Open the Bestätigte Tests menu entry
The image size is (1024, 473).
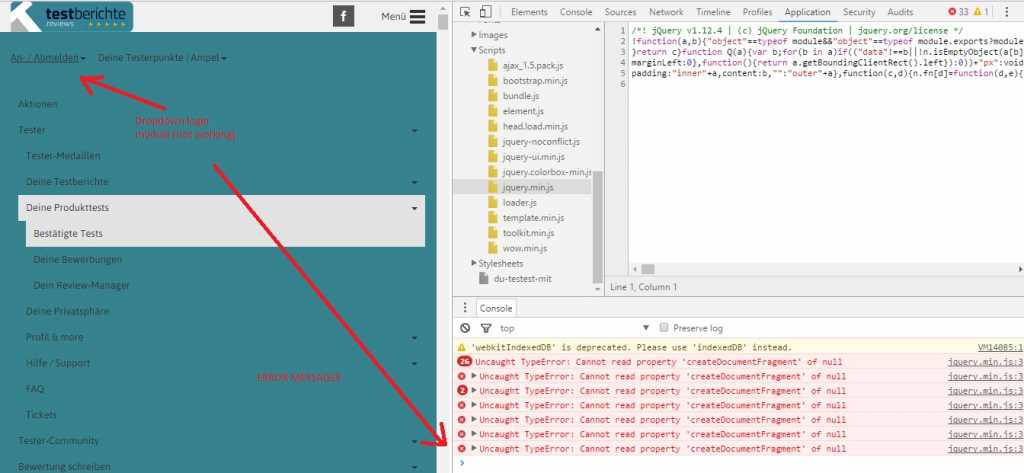(68, 233)
